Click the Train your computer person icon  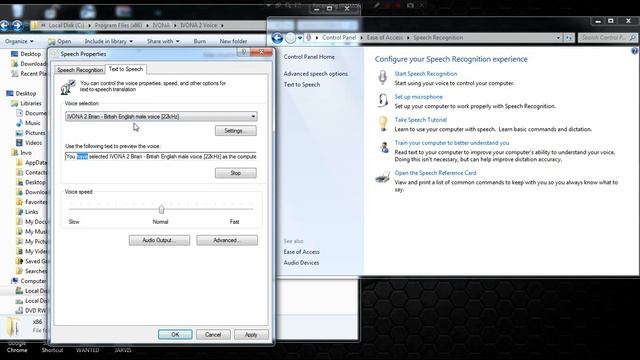tap(384, 147)
